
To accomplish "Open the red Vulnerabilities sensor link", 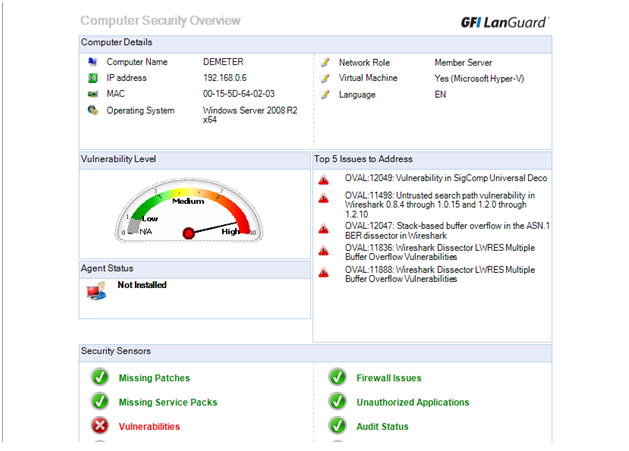I will [149, 427].
